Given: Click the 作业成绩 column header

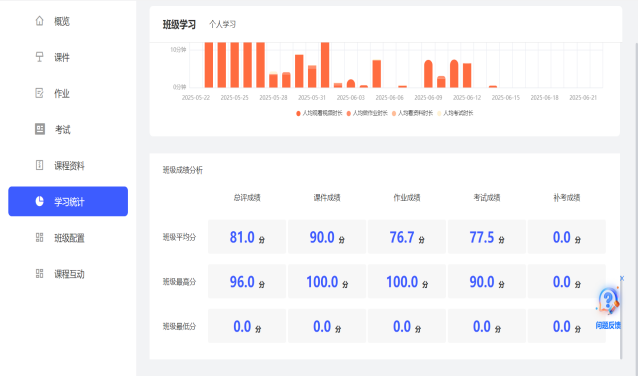Looking at the screenshot, I should pos(406,198).
